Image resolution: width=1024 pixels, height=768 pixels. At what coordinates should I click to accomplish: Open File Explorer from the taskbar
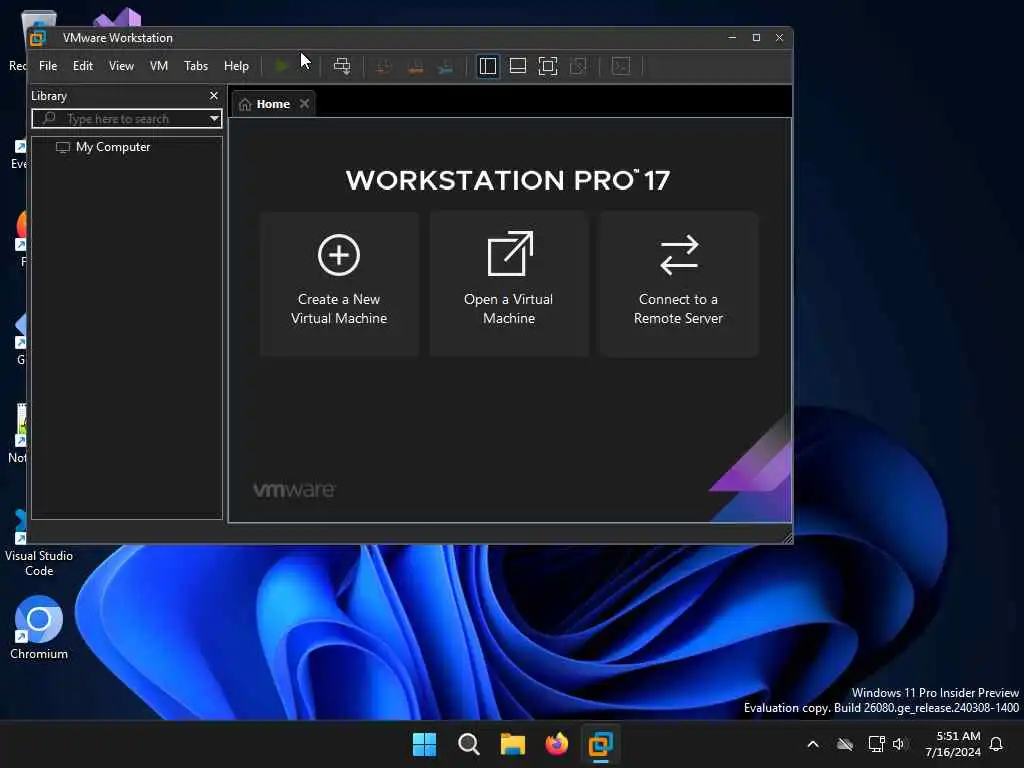pyautogui.click(x=513, y=744)
